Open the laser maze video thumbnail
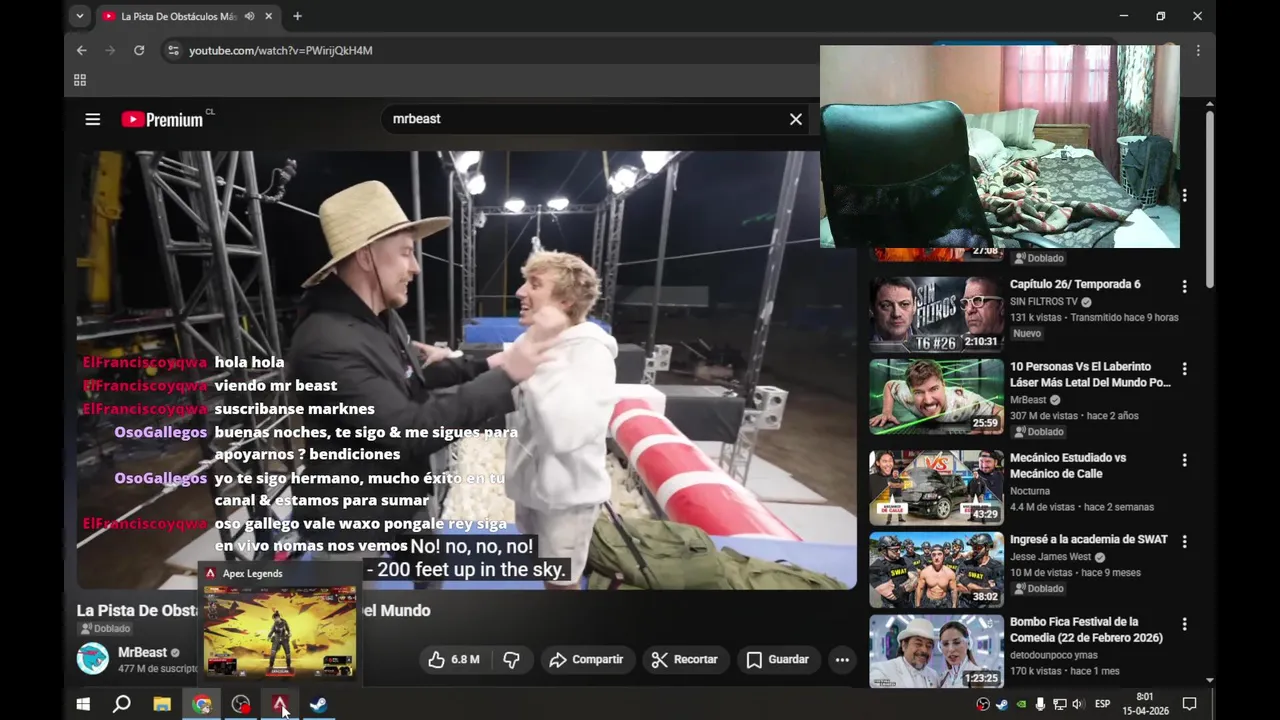This screenshot has width=1280, height=720. pos(936,396)
